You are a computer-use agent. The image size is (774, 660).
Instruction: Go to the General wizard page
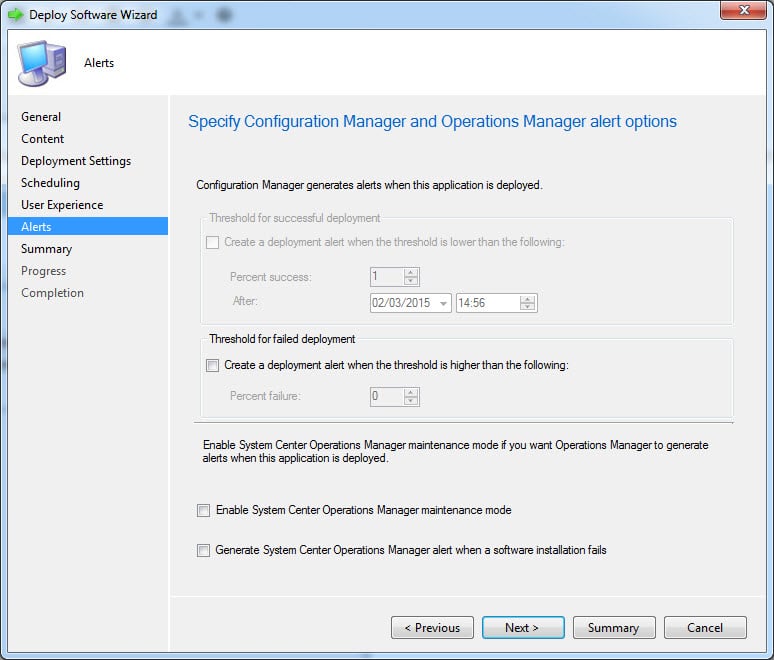click(x=41, y=117)
